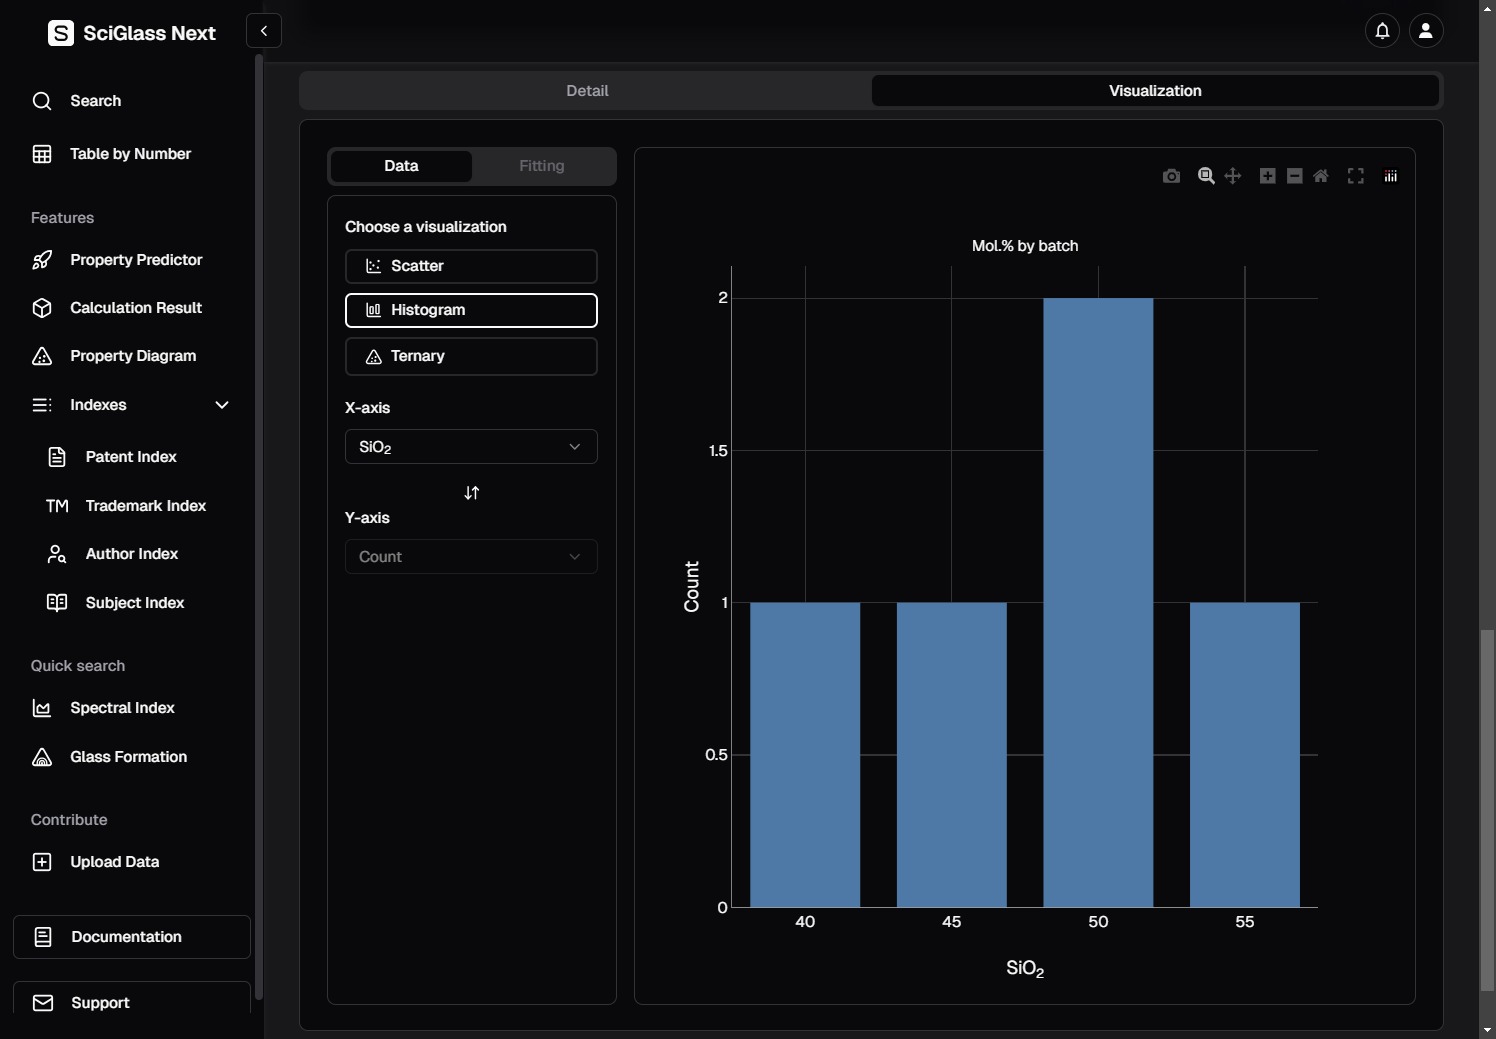Viewport: 1496px width, 1039px height.
Task: Go to Property Predictor page
Action: (136, 260)
